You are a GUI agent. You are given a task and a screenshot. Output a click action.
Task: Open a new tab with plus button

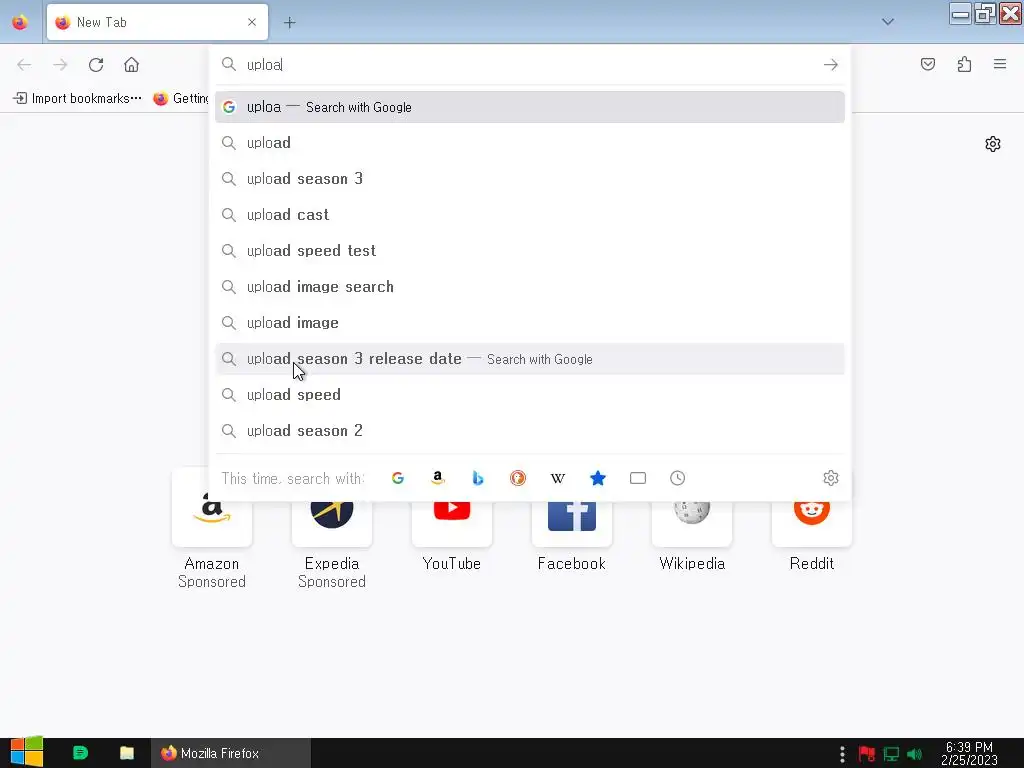pyautogui.click(x=289, y=23)
